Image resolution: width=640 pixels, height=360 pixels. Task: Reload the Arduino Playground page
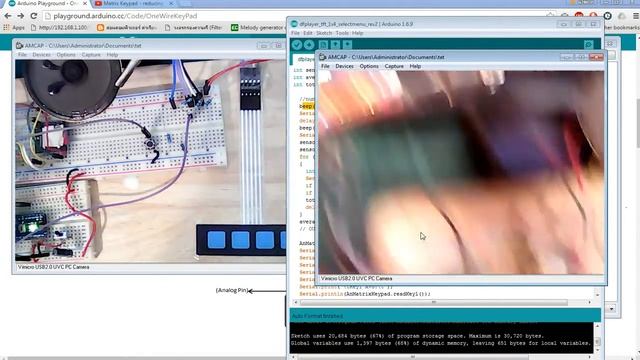click(33, 16)
